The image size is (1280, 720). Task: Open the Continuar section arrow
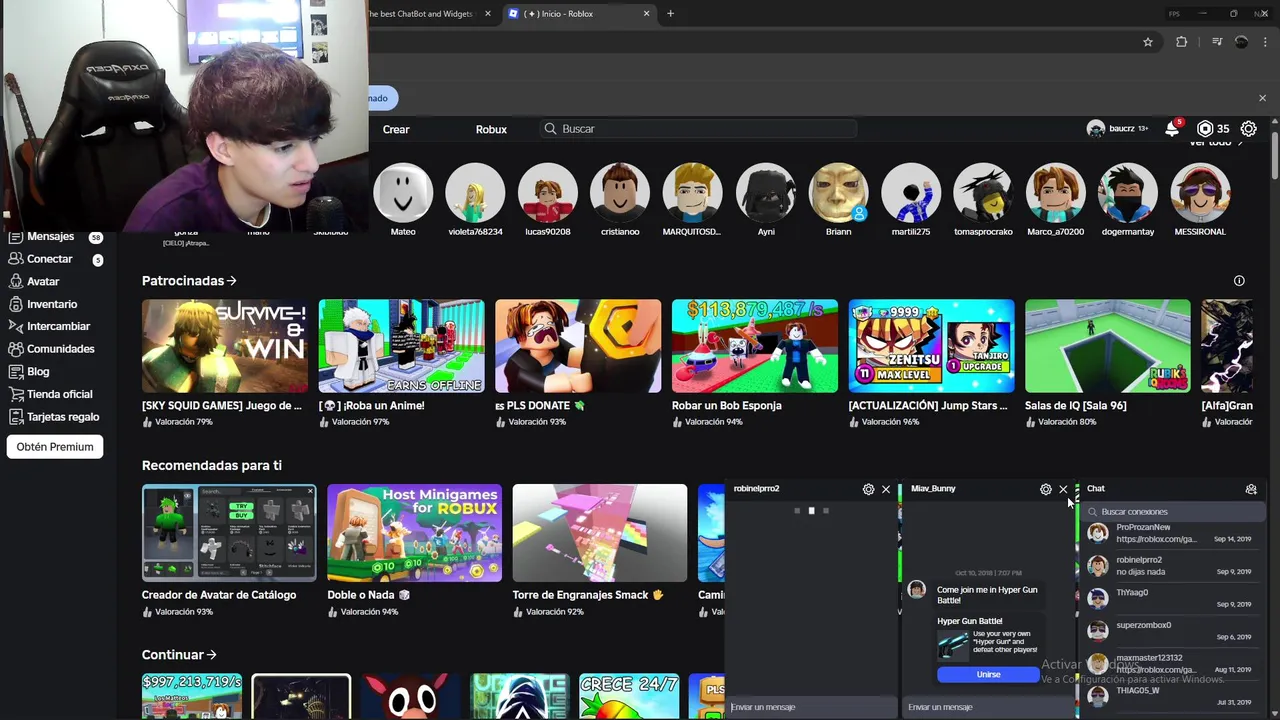click(211, 655)
